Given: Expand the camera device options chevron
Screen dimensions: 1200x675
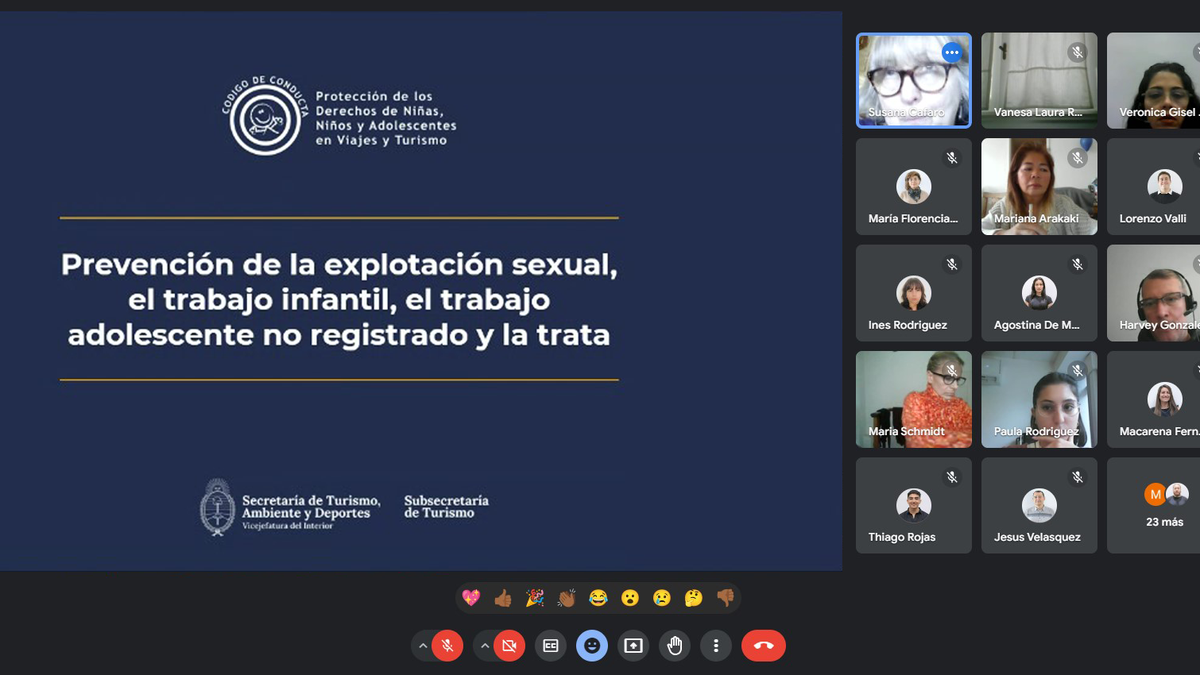Looking at the screenshot, I should (485, 646).
